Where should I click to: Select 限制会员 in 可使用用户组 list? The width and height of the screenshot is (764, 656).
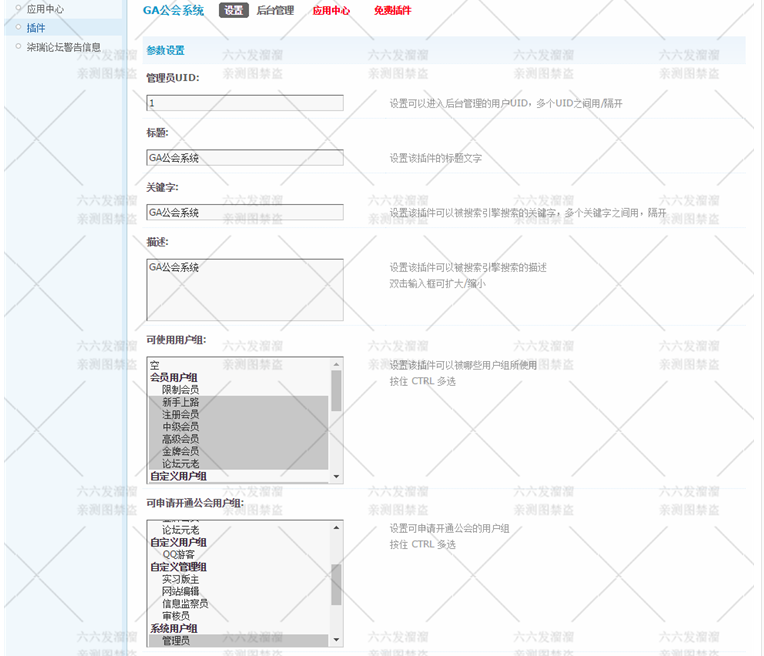click(x=239, y=389)
